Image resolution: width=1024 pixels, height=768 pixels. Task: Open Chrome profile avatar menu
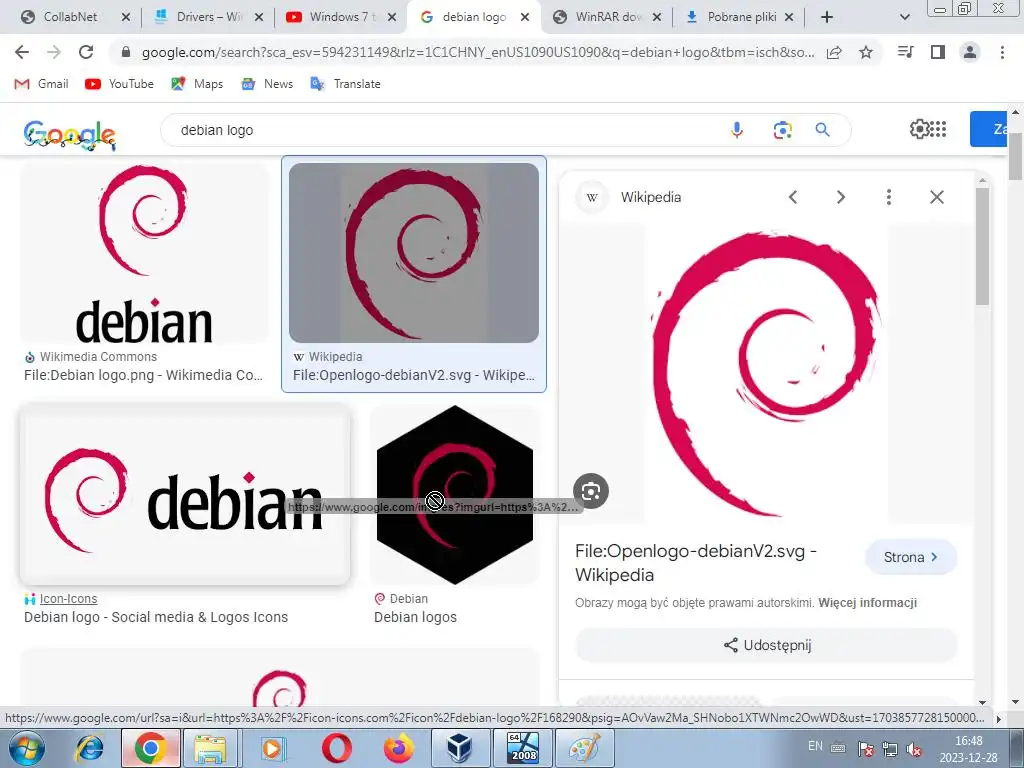(970, 52)
